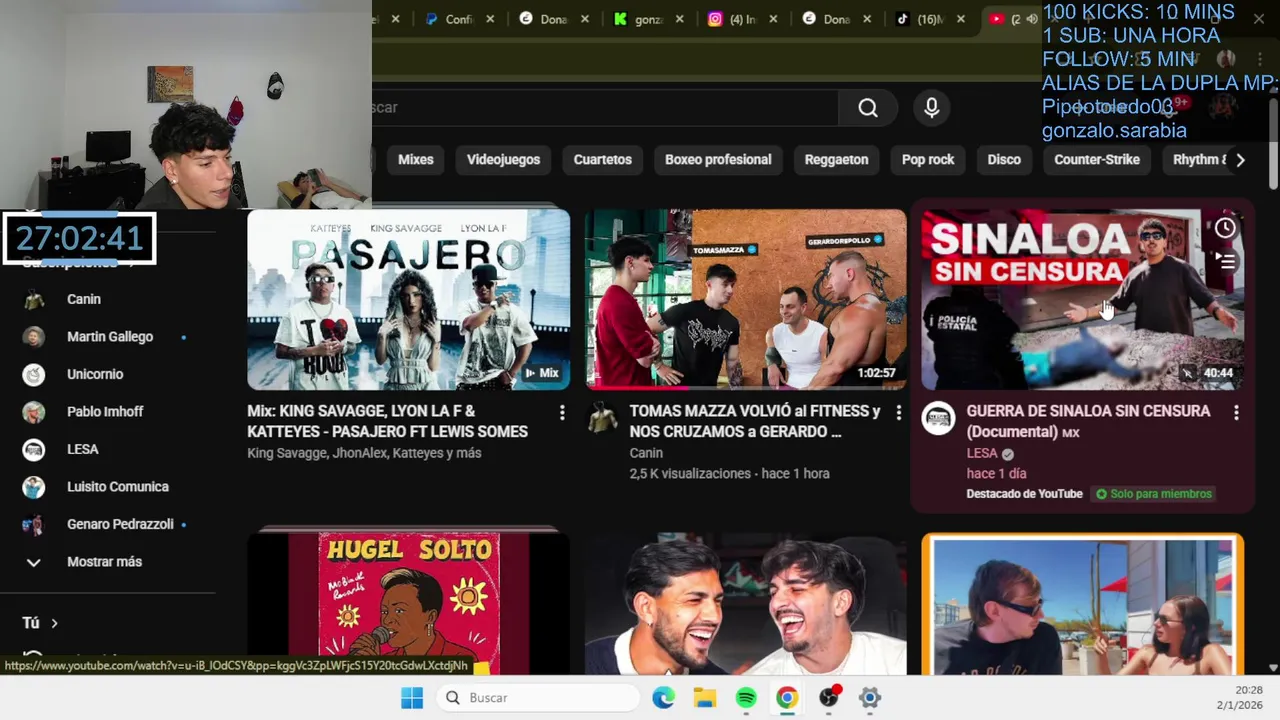Click the Windows taskbar Buscar search box
1280x720 pixels.
(x=536, y=698)
